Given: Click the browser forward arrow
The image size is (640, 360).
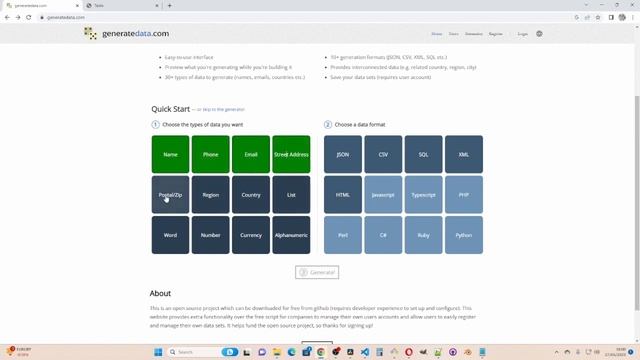Looking at the screenshot, I should pos(18,18).
